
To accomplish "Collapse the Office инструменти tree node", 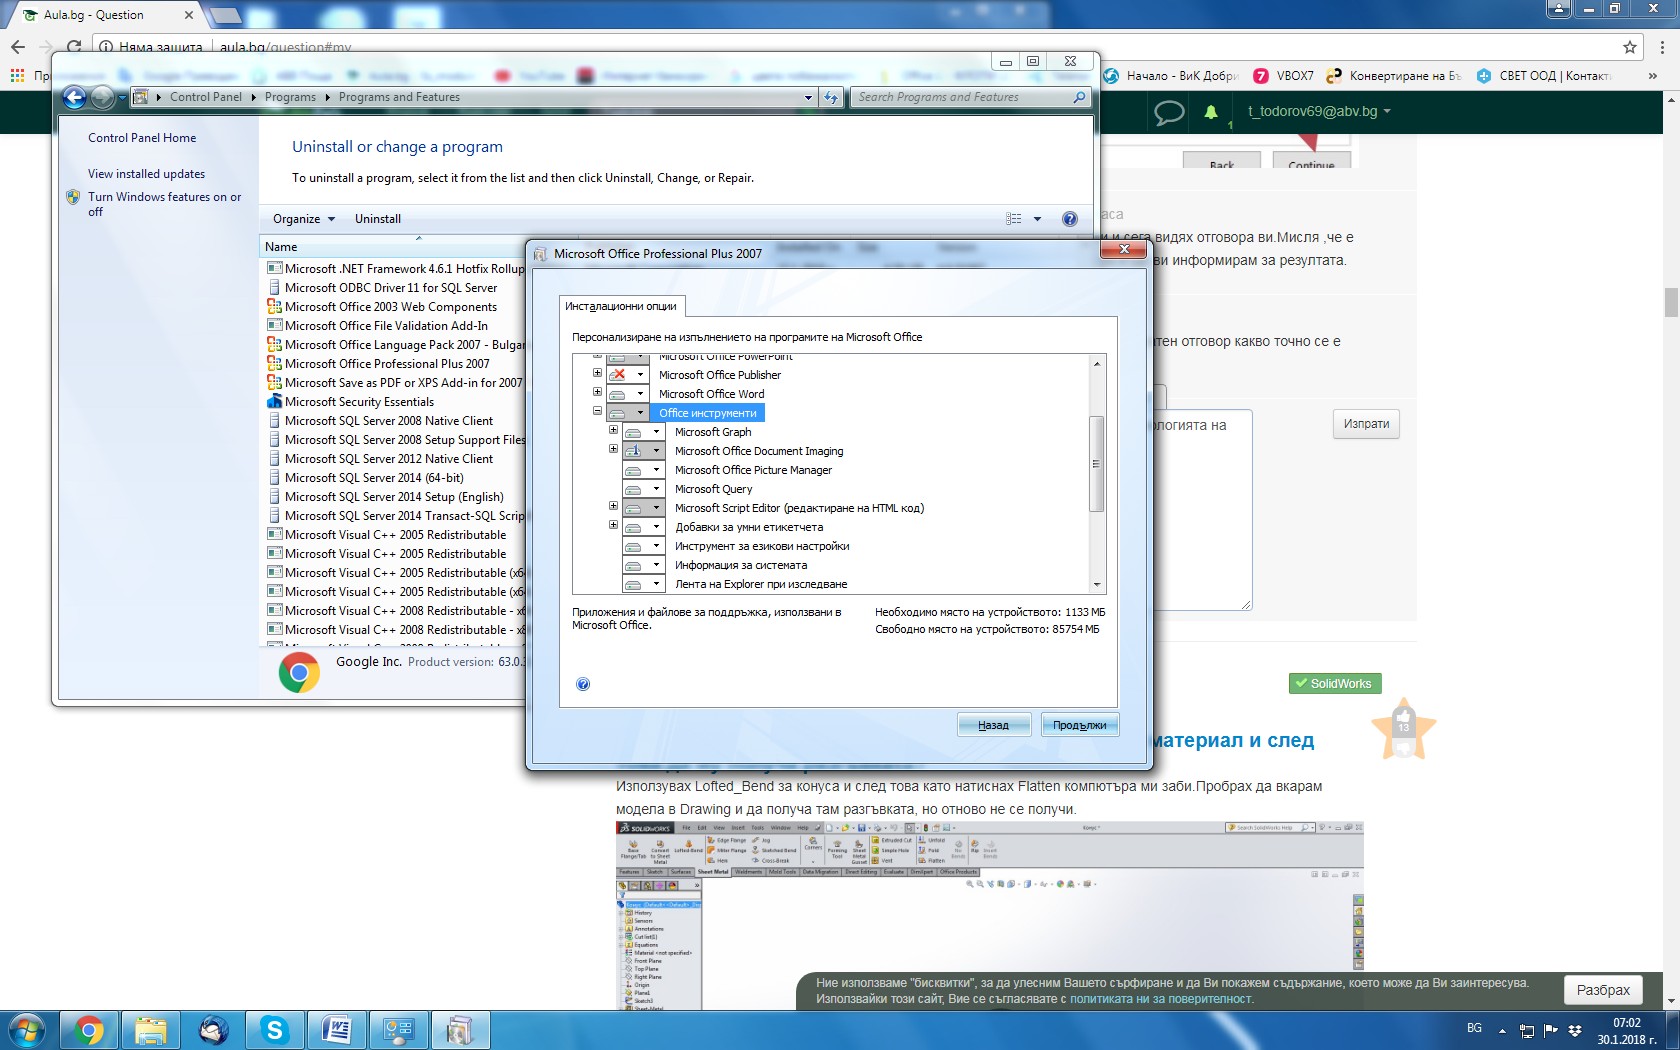I will (597, 411).
